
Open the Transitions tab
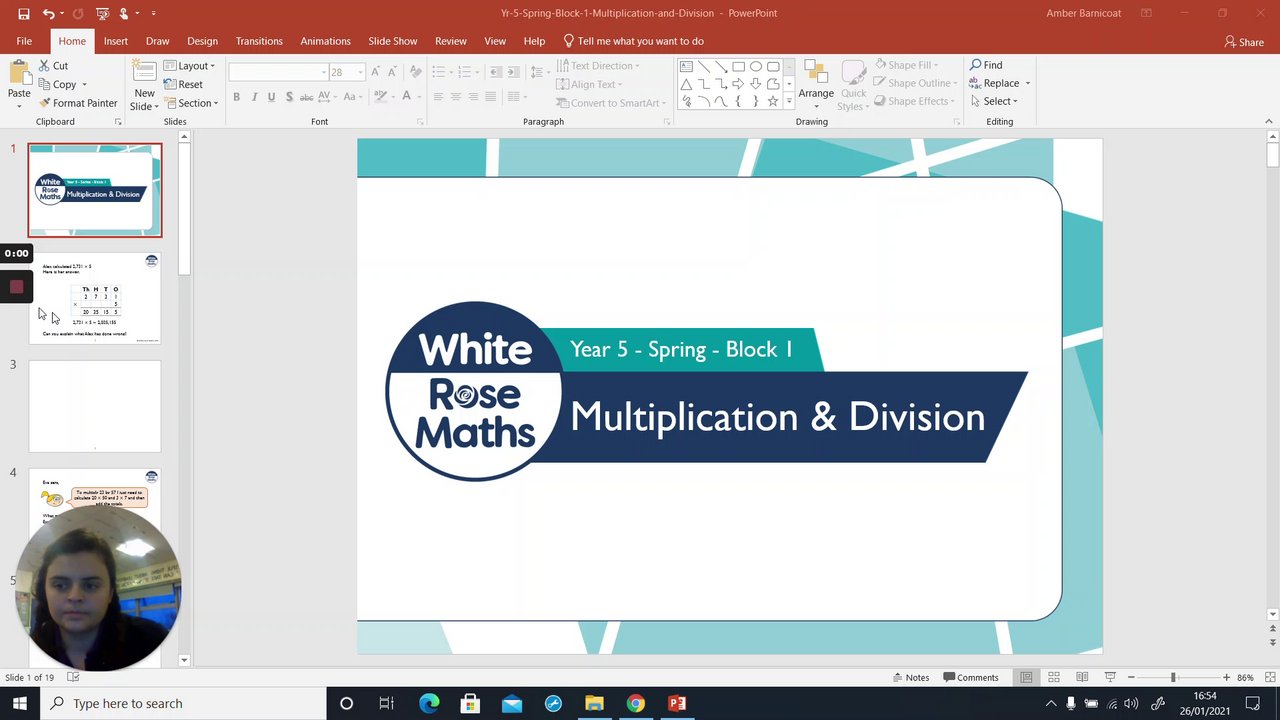259,41
